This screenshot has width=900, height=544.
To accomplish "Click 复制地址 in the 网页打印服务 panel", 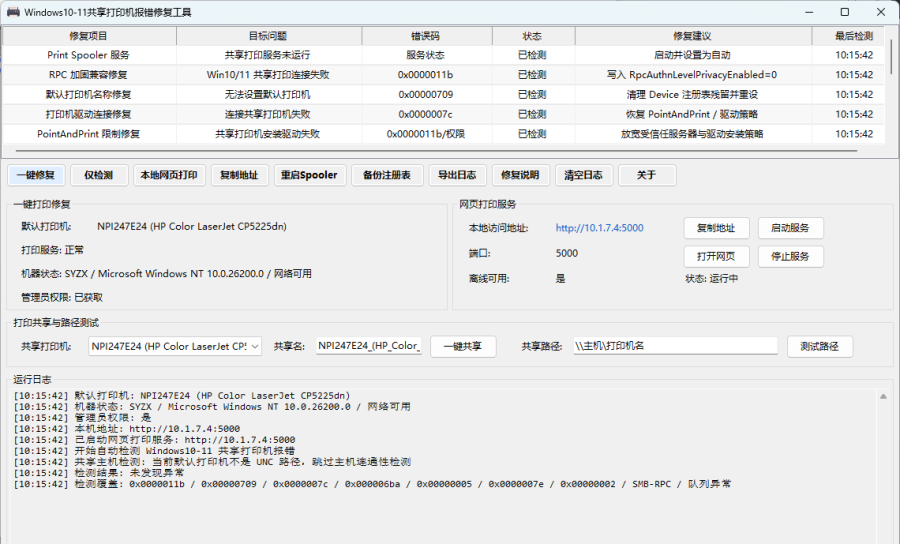I will click(716, 228).
